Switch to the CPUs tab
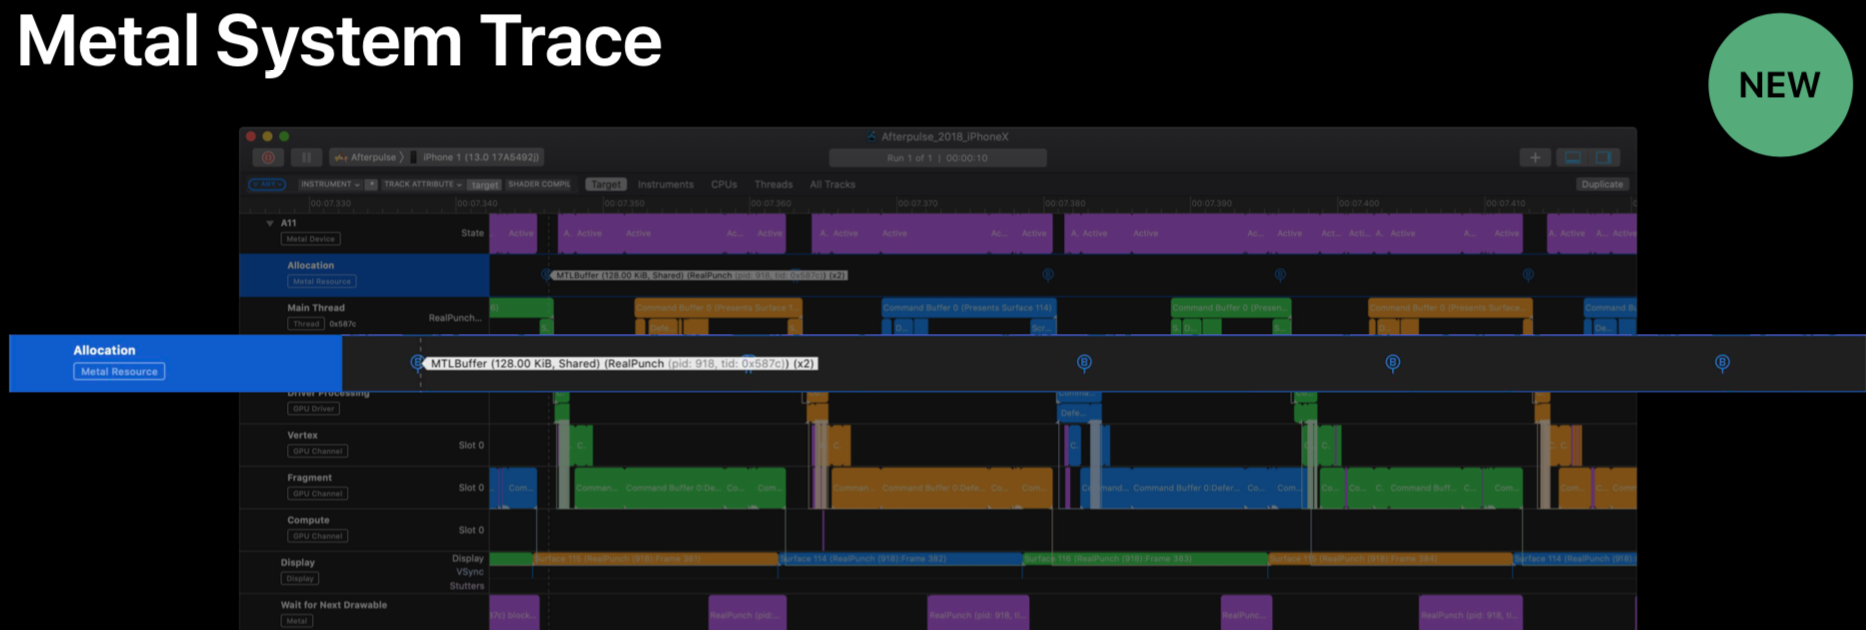The image size is (1866, 630). [x=724, y=184]
